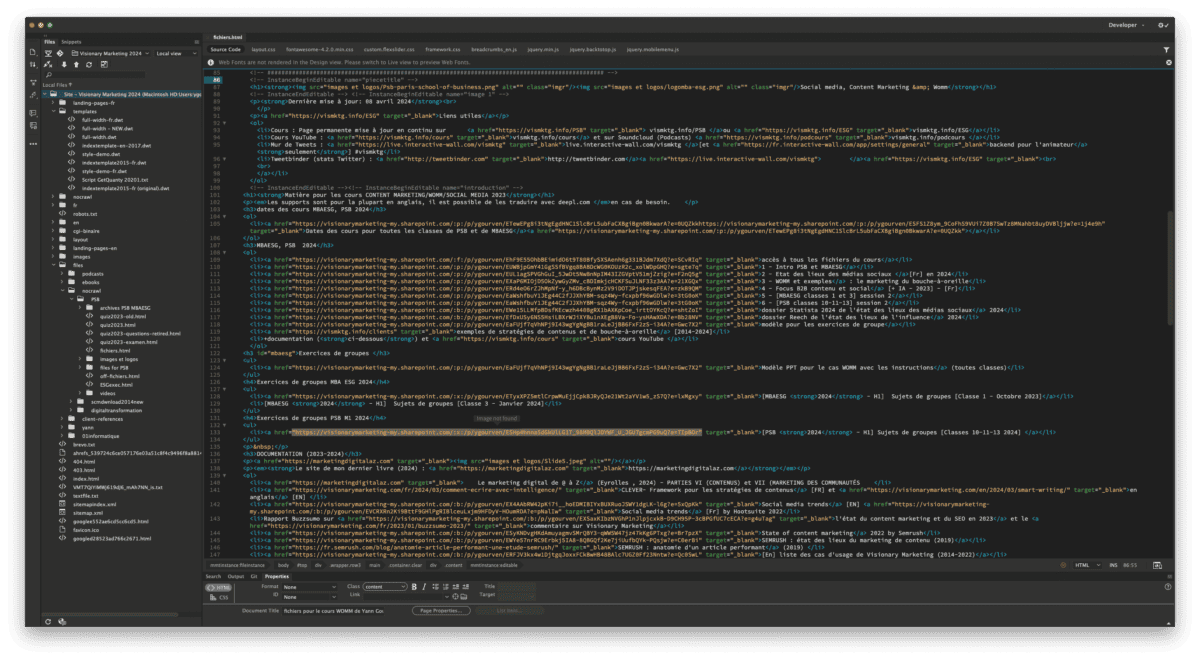Select favicon.ico in the file tree

(x=85, y=530)
